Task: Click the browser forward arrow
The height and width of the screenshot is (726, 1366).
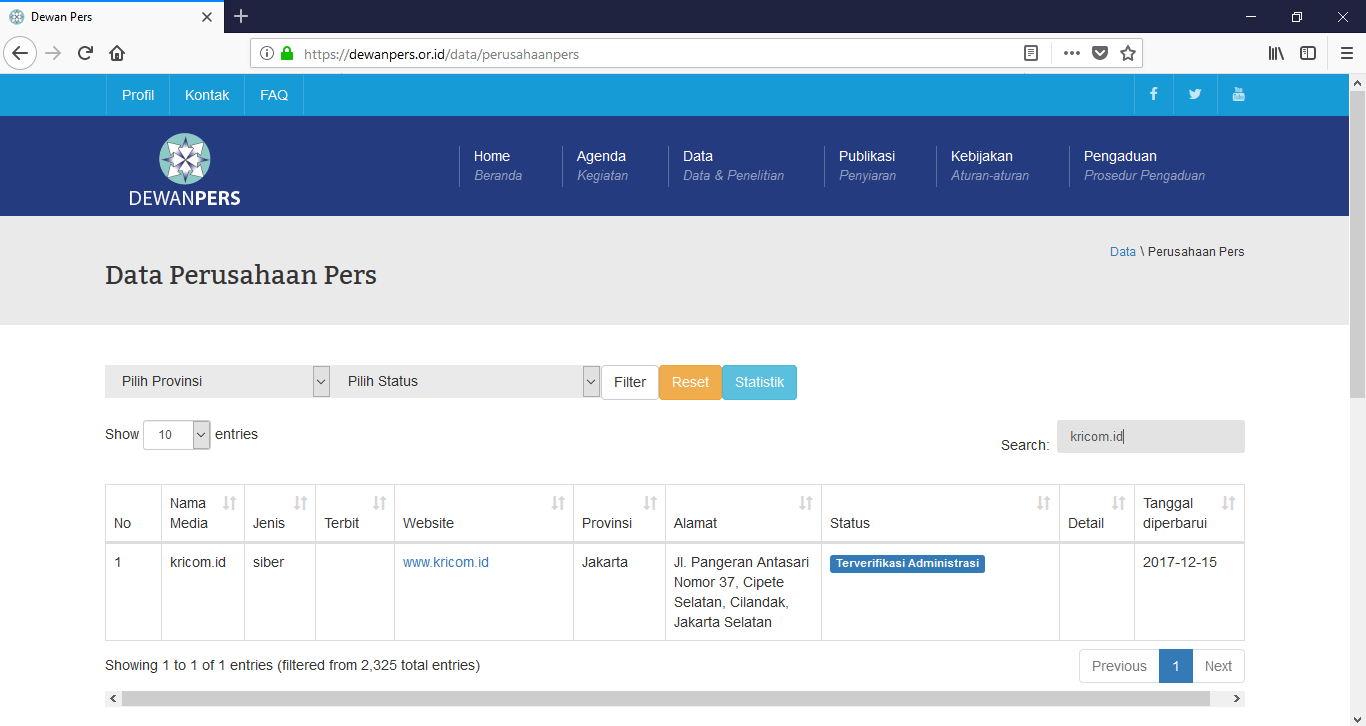Action: click(53, 53)
